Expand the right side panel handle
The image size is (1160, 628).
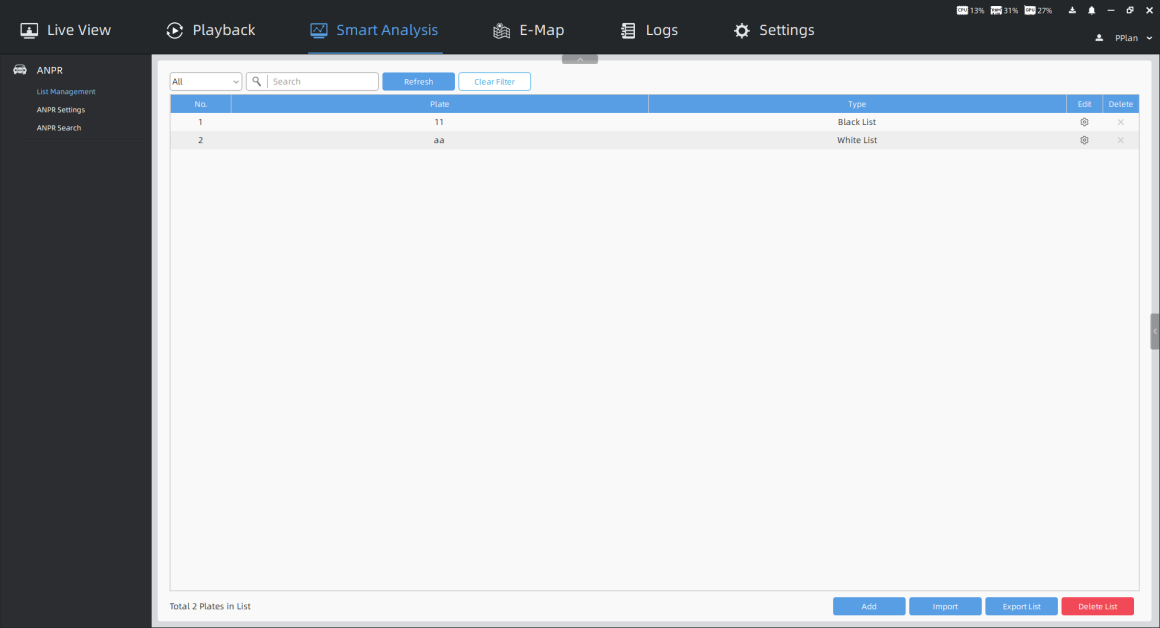1155,331
